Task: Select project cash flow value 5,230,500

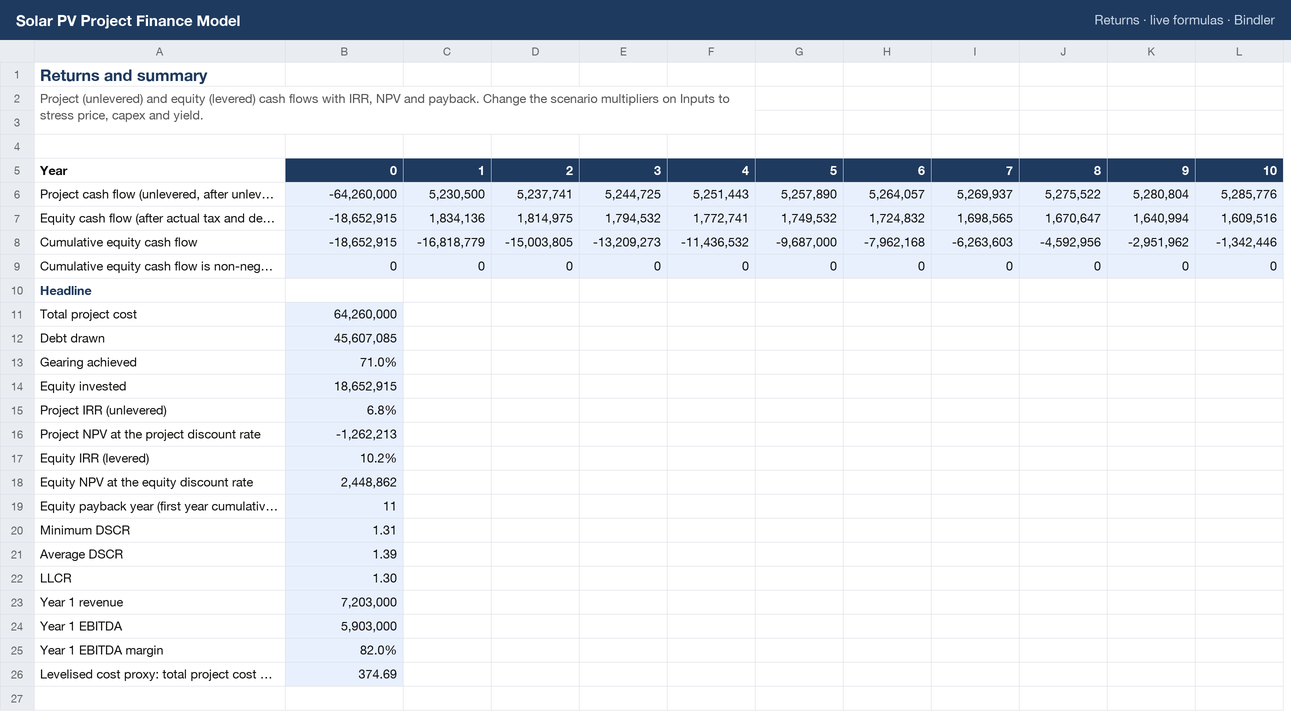Action: click(447, 194)
